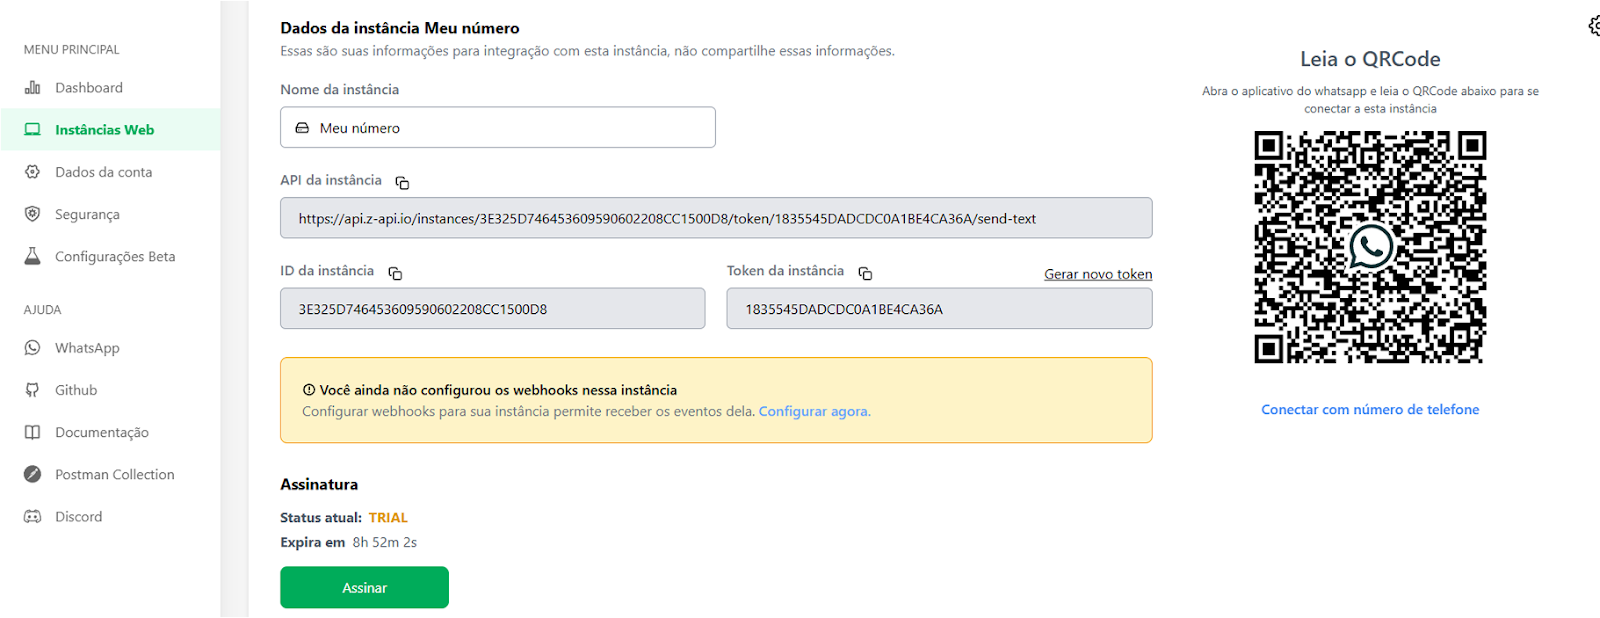
Task: Click the AJUDA section label
Action: tap(43, 310)
